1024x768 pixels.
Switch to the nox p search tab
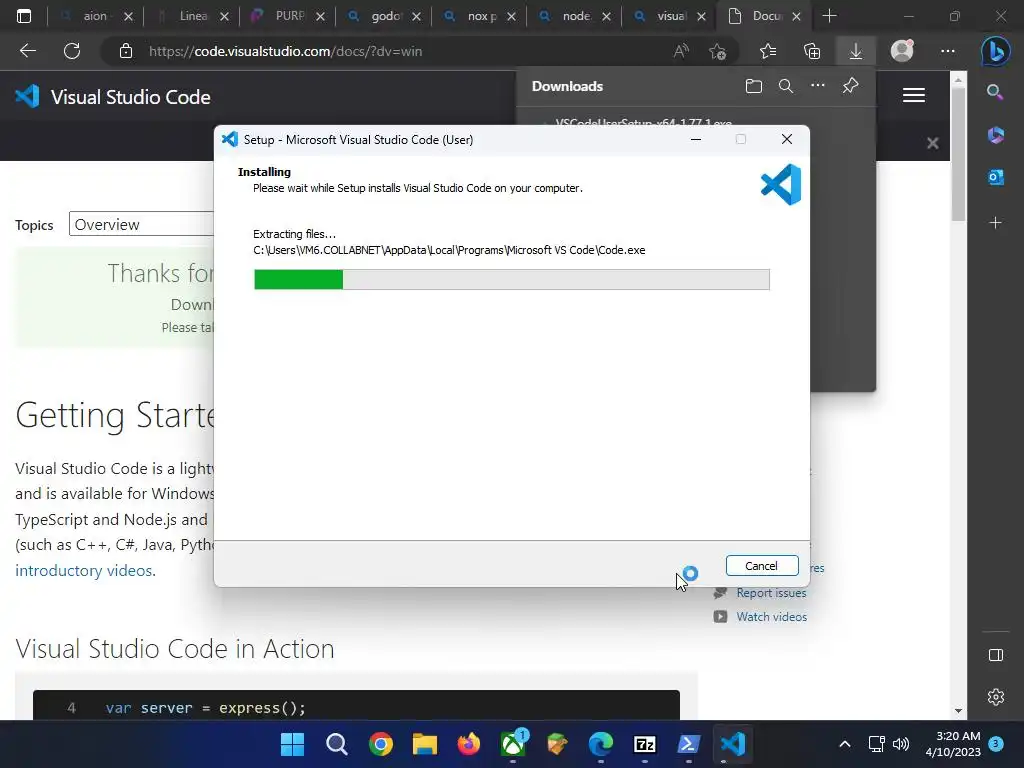tap(479, 16)
